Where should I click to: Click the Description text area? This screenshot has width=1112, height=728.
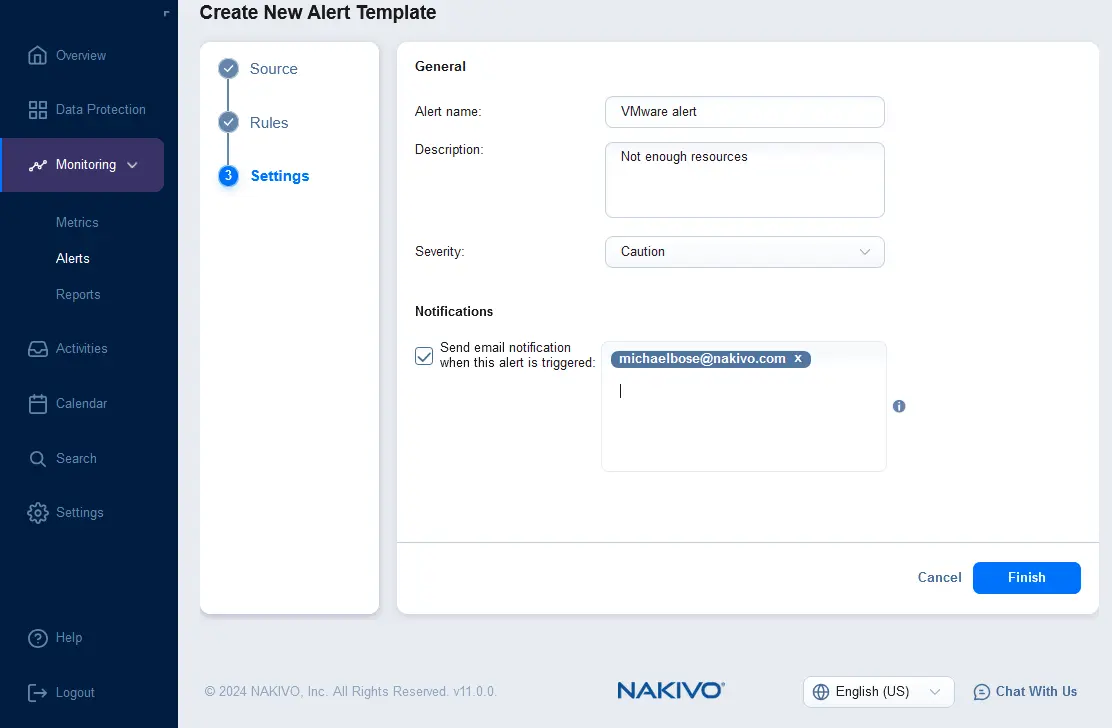pos(745,180)
